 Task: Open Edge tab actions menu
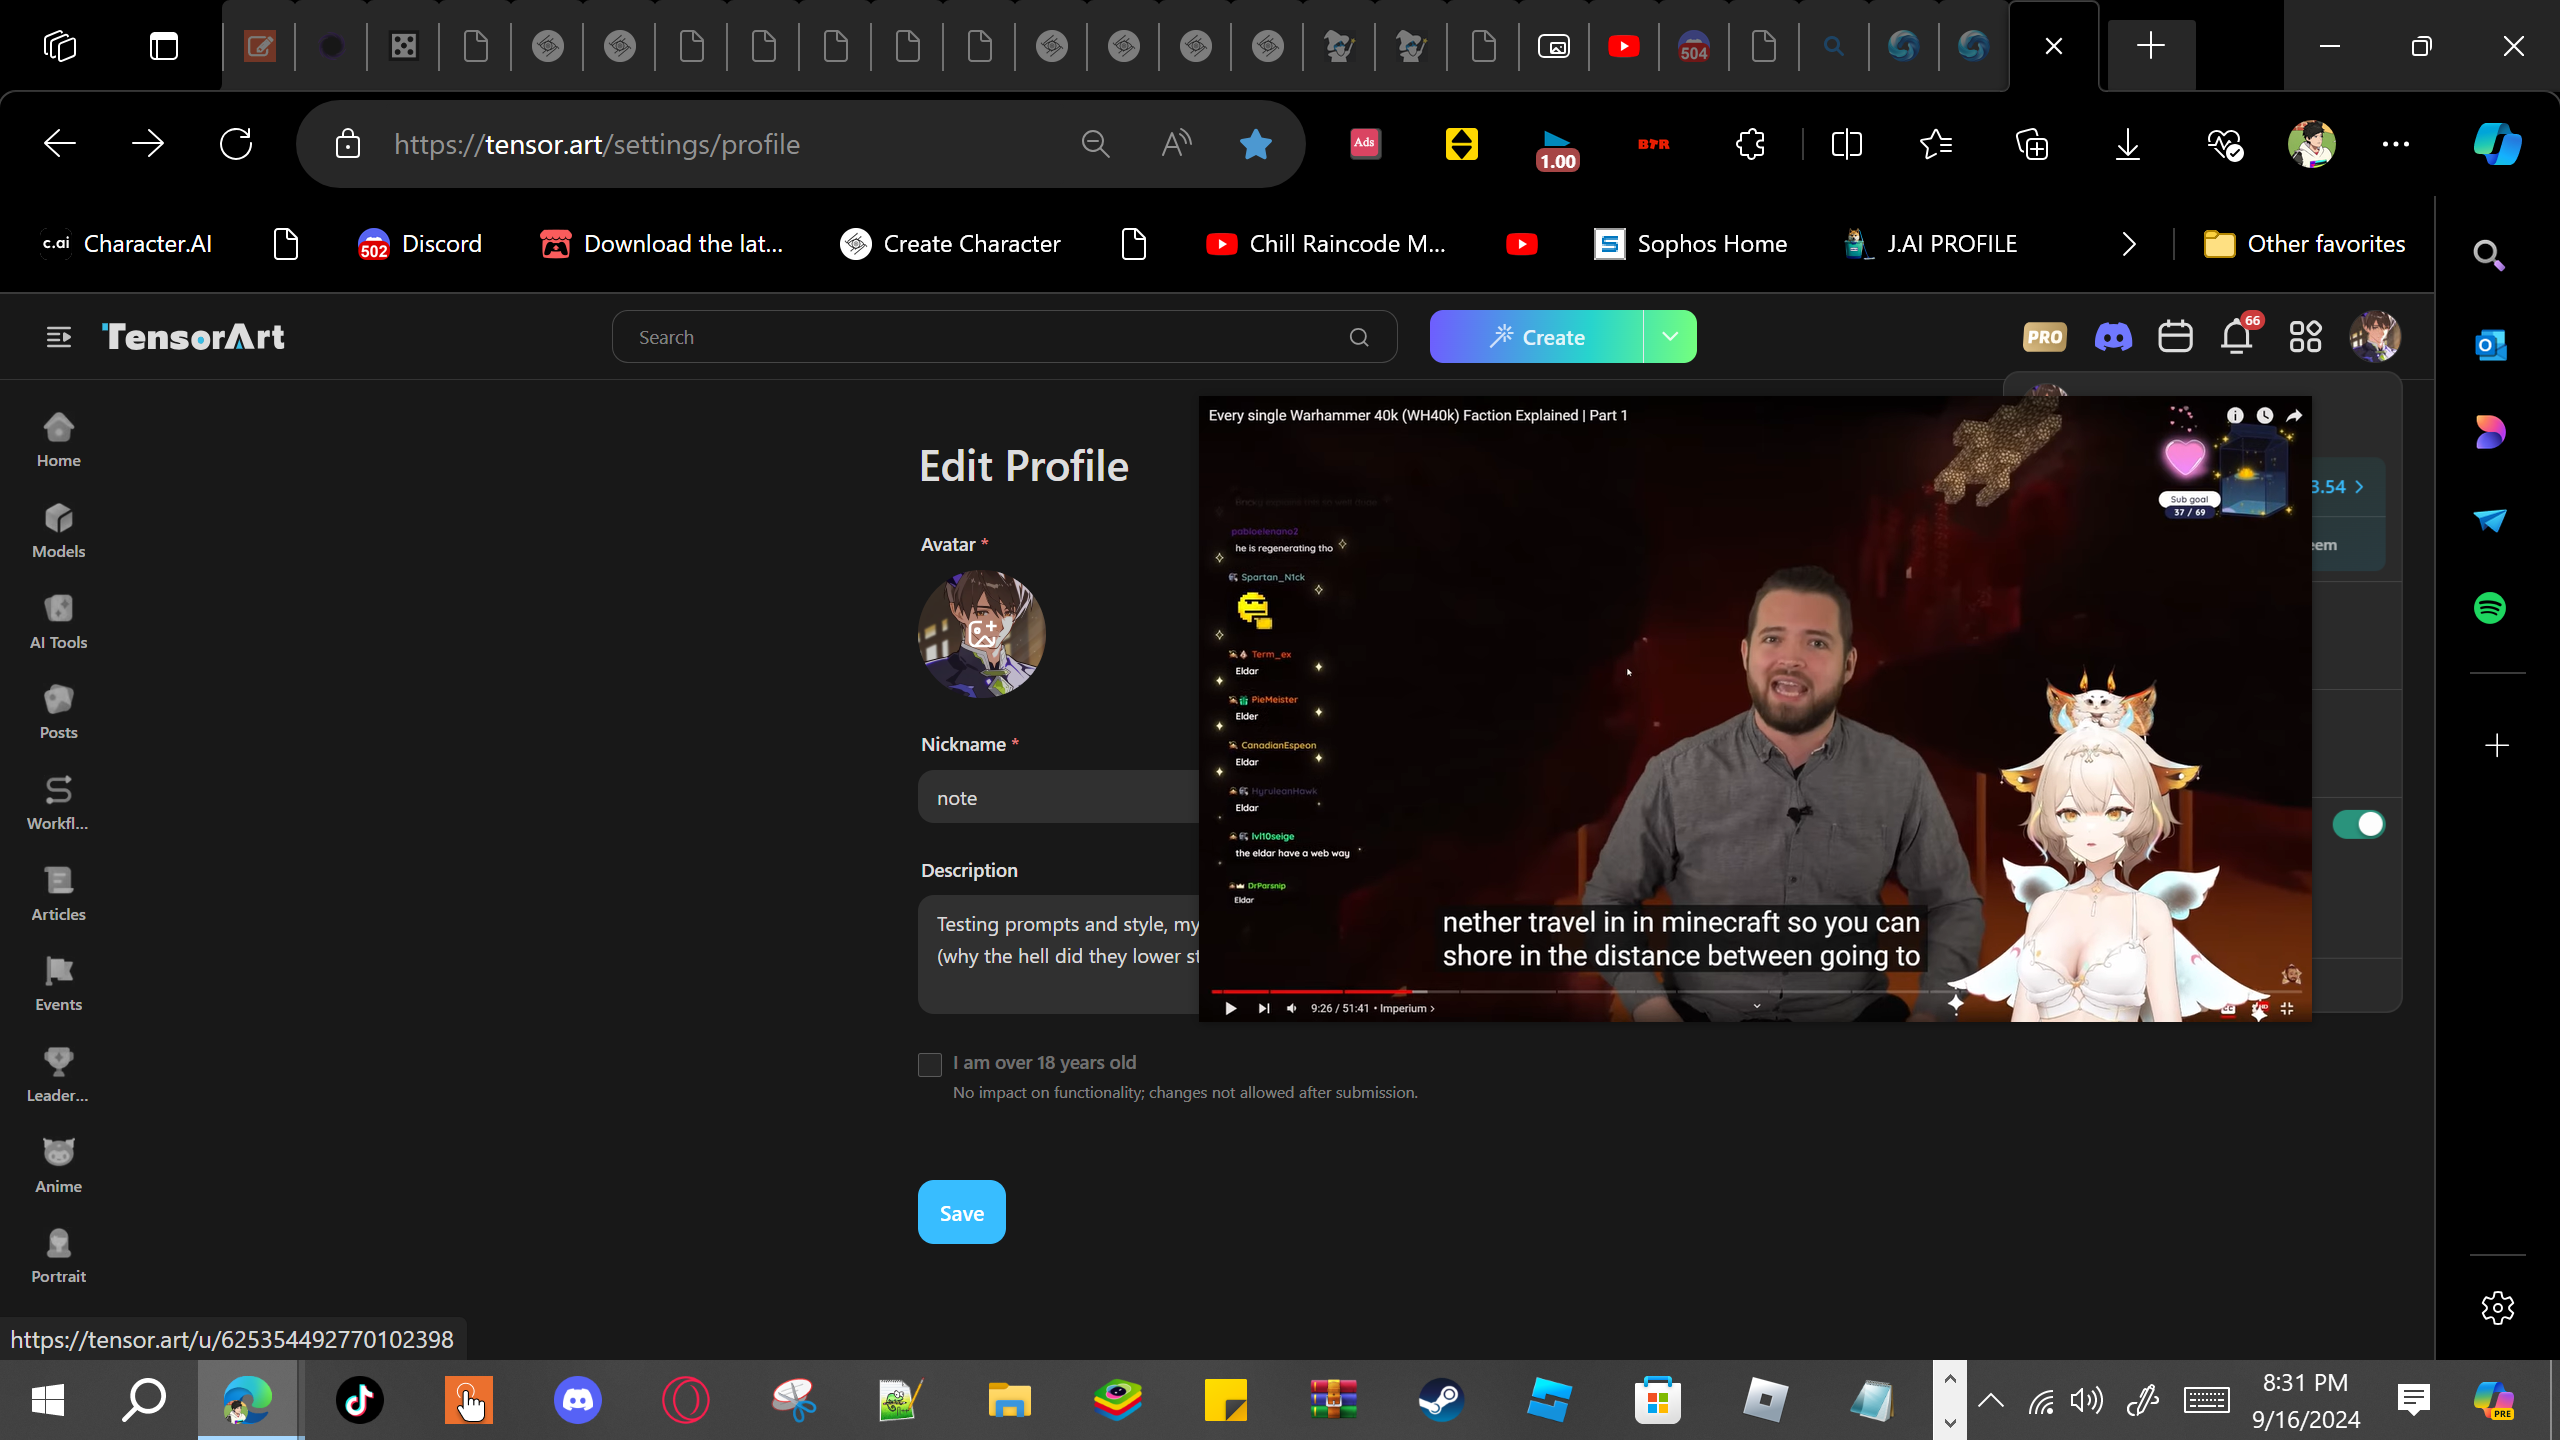coord(164,46)
